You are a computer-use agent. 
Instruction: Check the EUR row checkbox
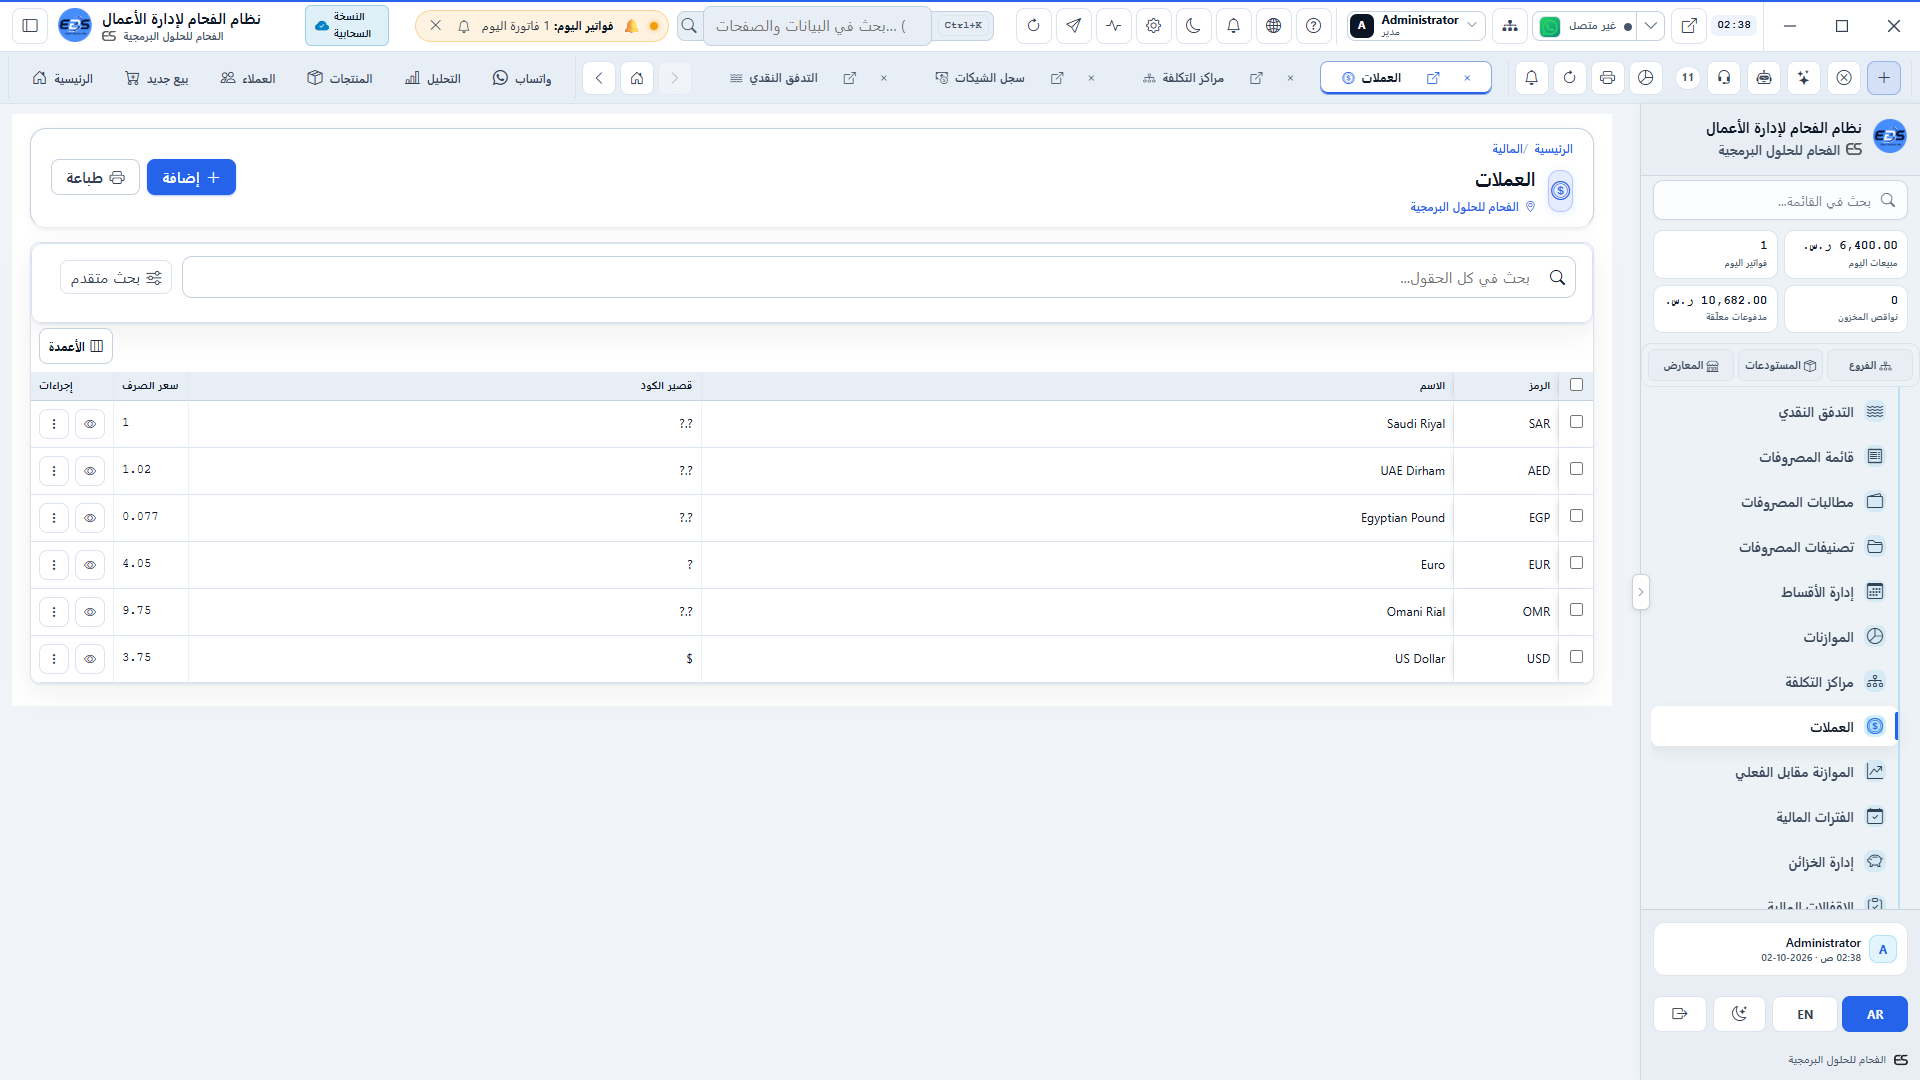click(1577, 563)
